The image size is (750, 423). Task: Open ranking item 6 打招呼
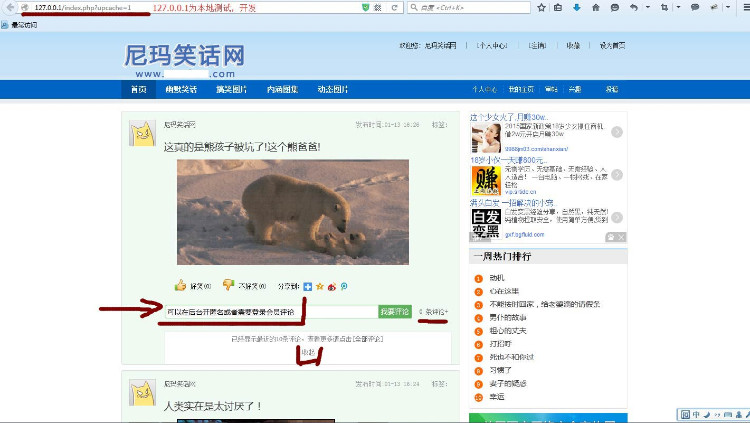[x=500, y=344]
